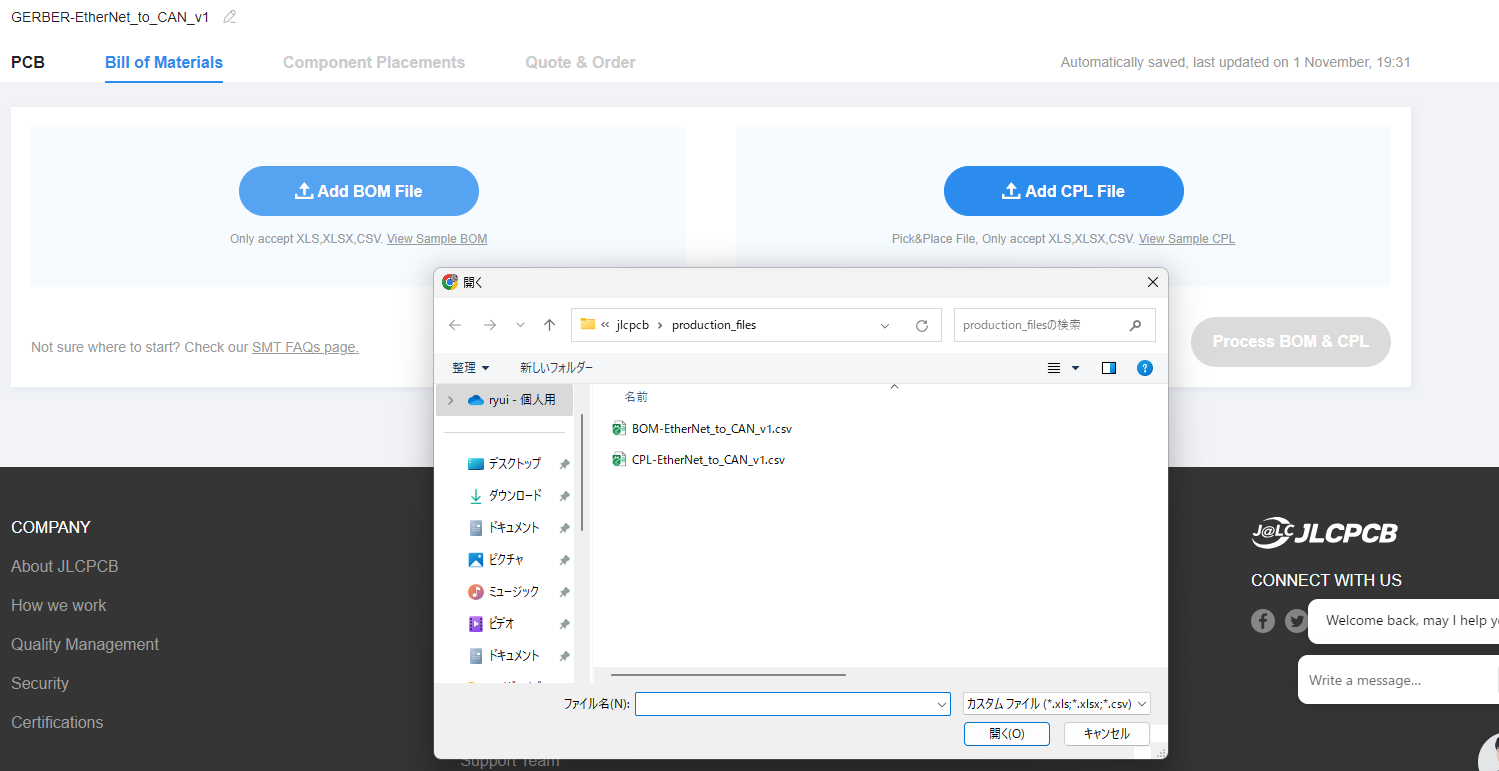Open the view layout options icon
Image resolution: width=1499 pixels, height=771 pixels.
tap(1054, 368)
